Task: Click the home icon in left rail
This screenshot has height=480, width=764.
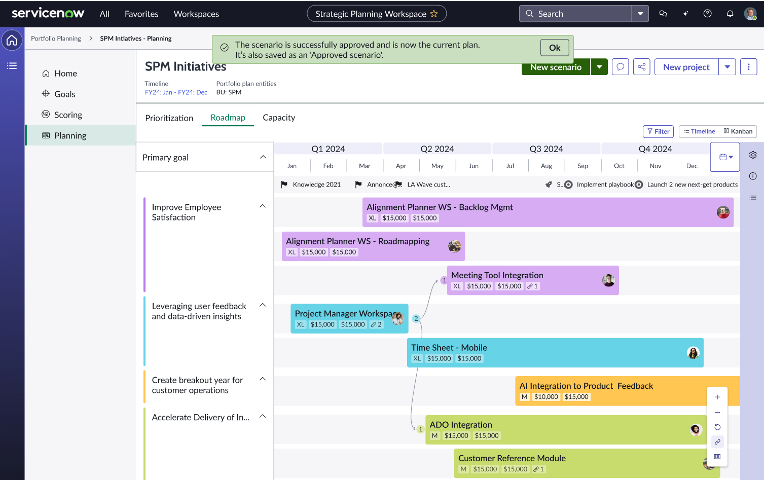Action: [x=12, y=41]
